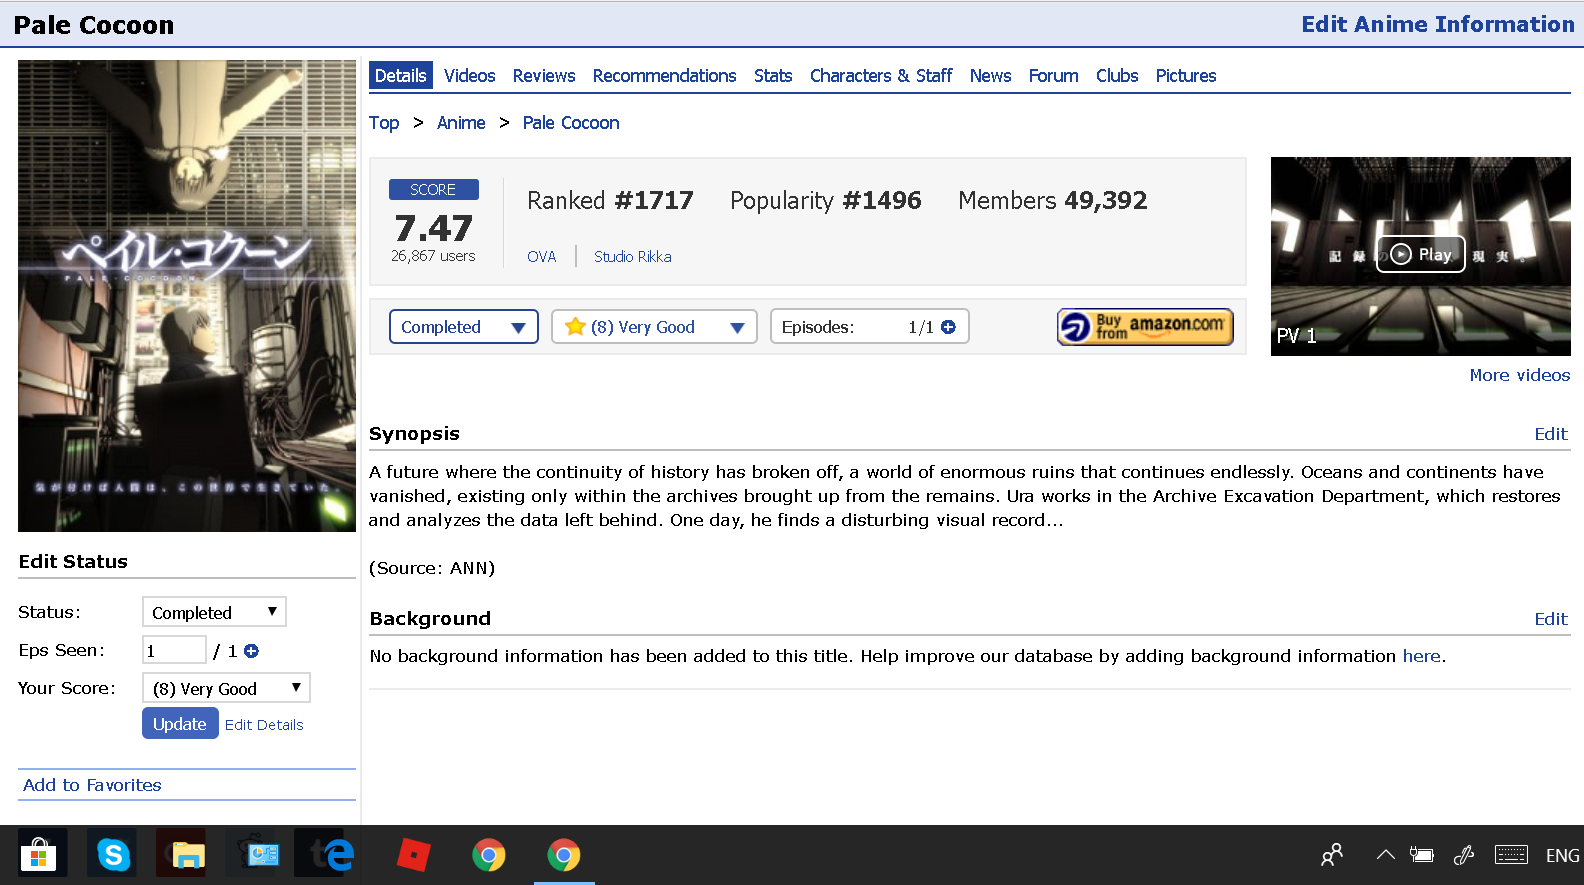Image resolution: width=1584 pixels, height=885 pixels.
Task: Open the Pale Cocoon cover image
Action: (187, 296)
